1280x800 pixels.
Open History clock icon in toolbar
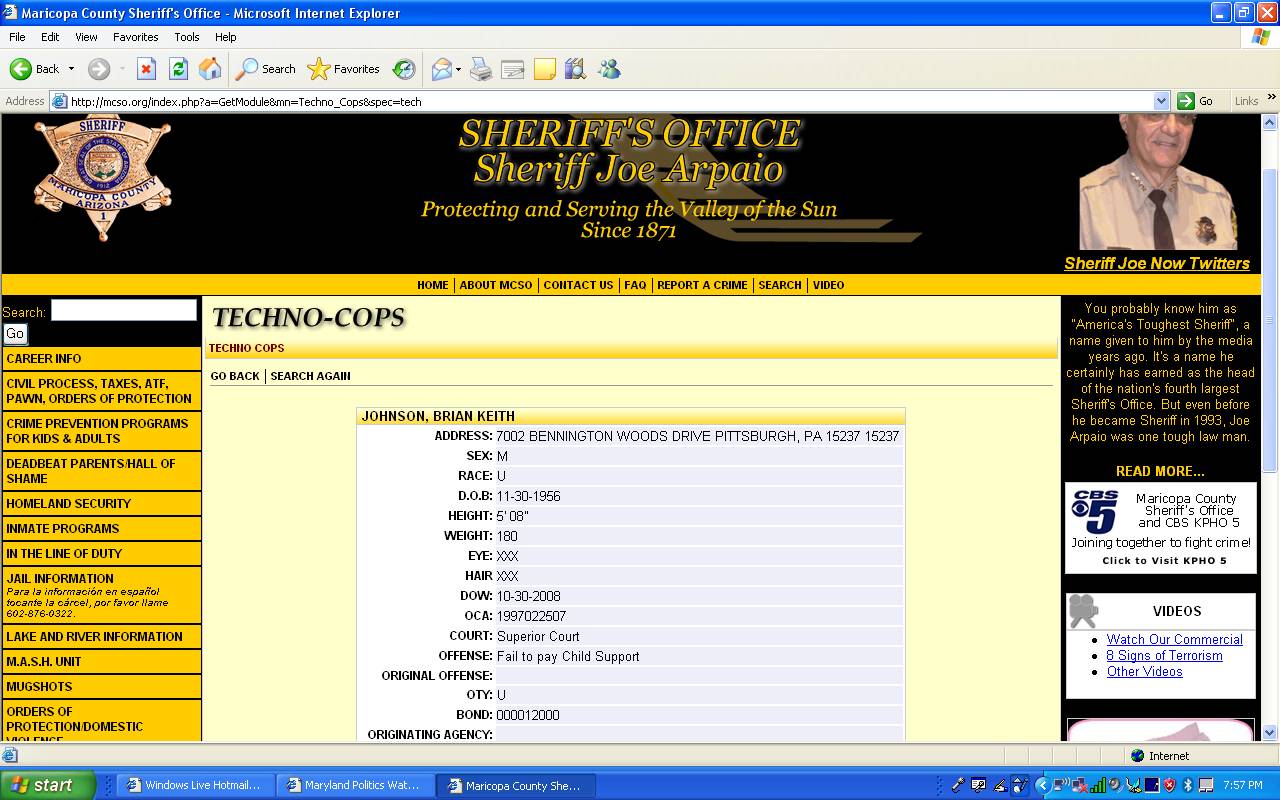[404, 69]
